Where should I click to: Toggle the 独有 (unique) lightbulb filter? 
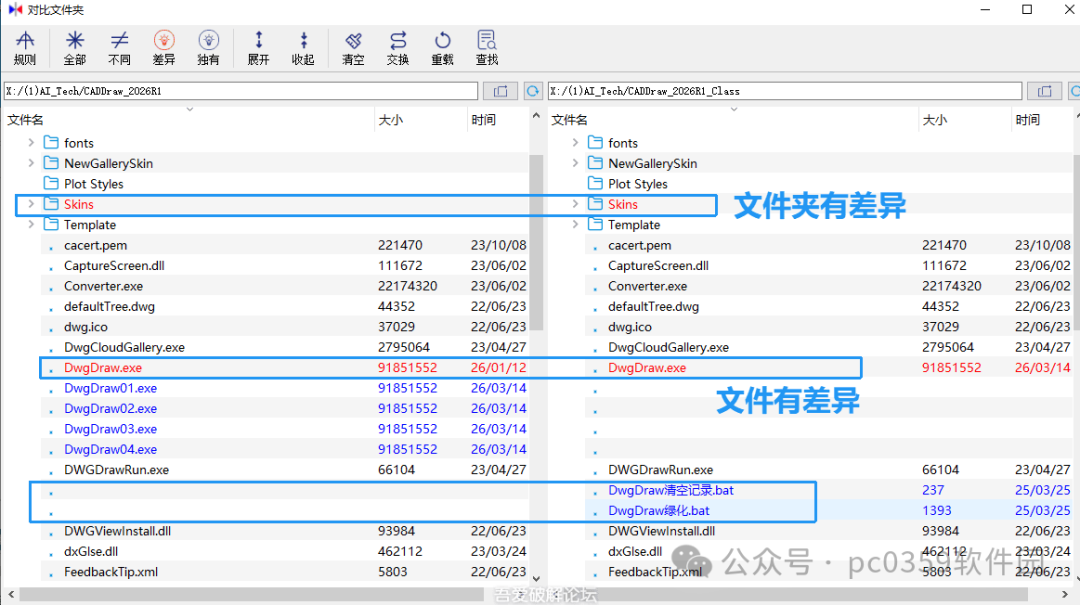pyautogui.click(x=208, y=47)
